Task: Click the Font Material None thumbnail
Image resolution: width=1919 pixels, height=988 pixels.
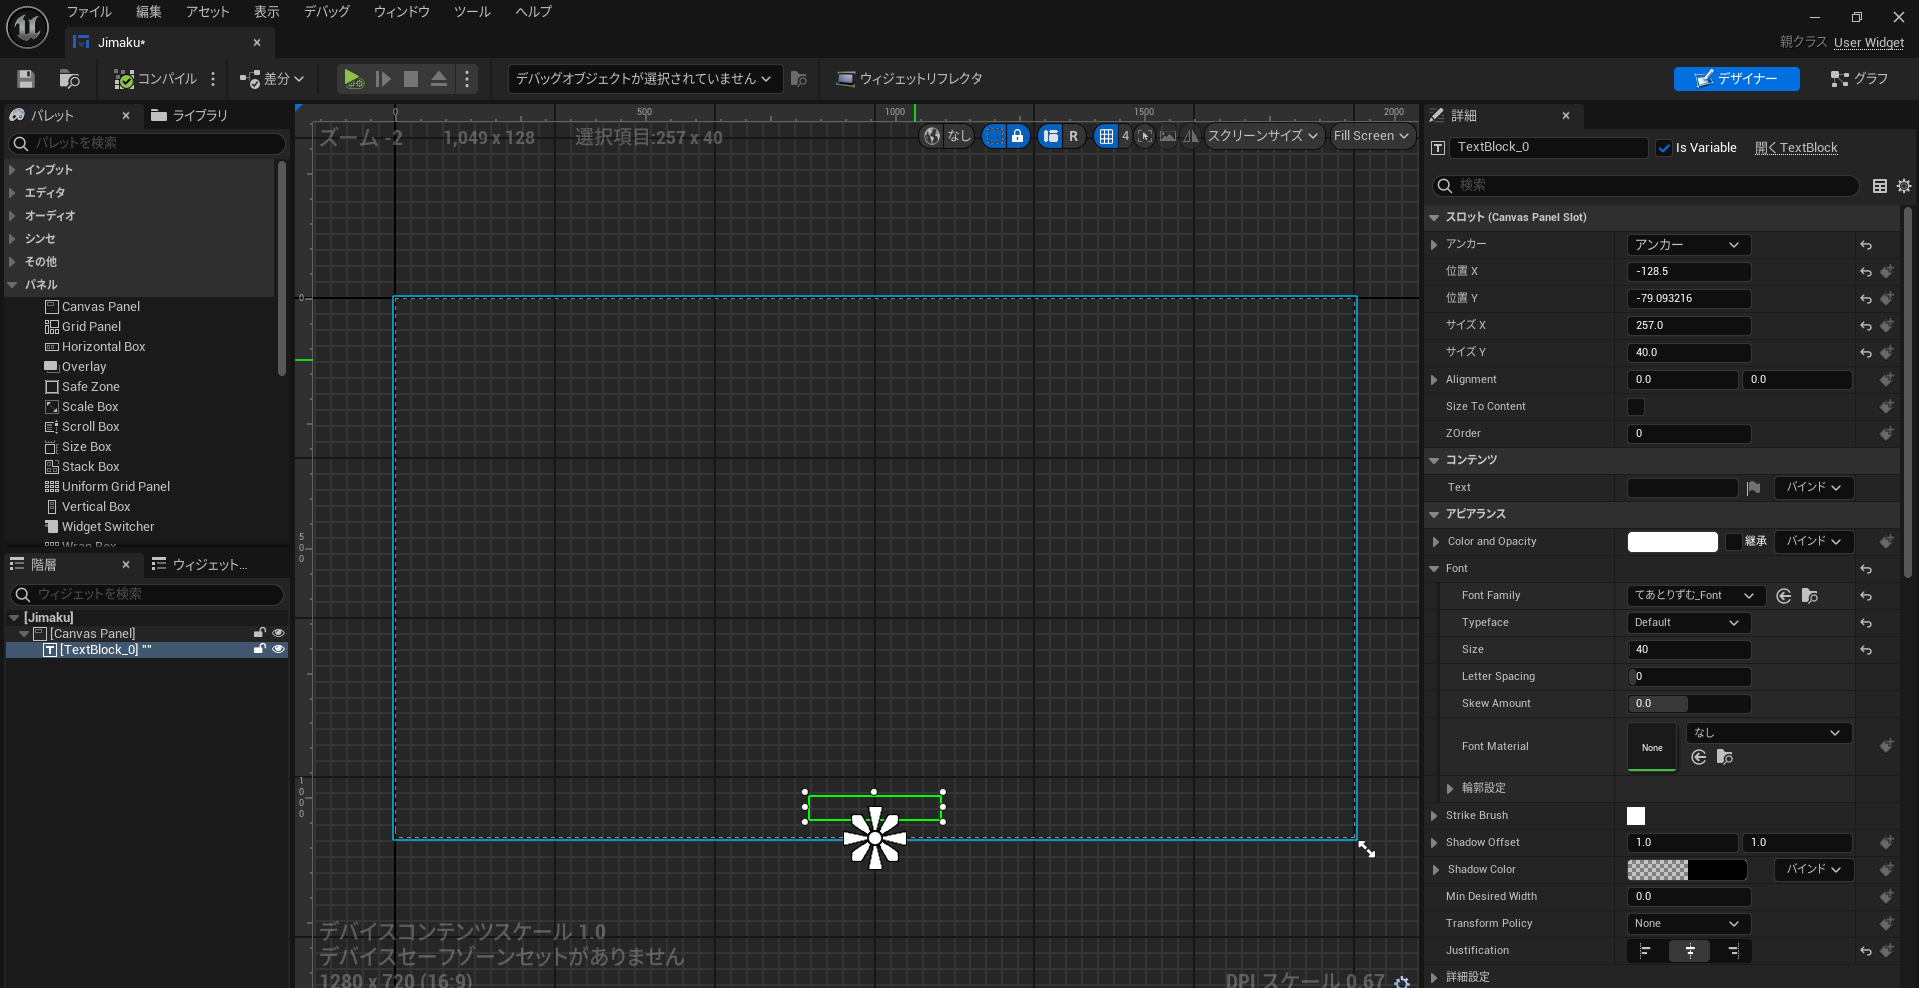Action: tap(1652, 747)
